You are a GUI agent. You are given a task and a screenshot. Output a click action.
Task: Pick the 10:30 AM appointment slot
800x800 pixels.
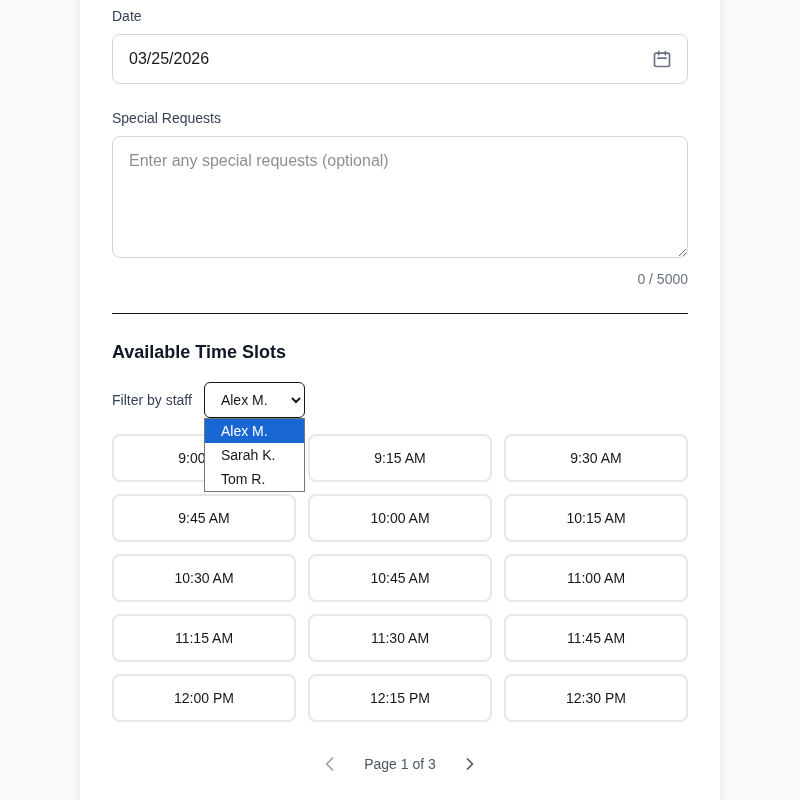tap(204, 578)
